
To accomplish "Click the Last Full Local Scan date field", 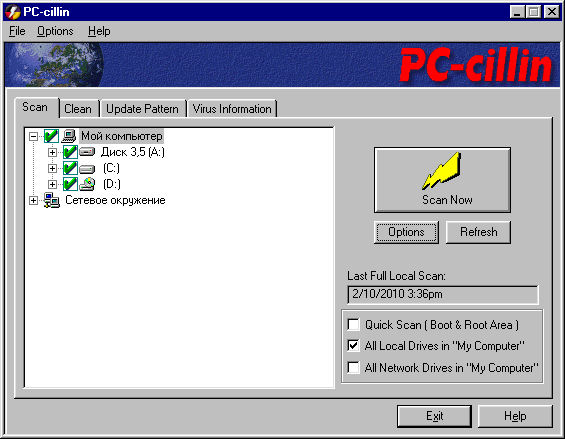I will click(443, 294).
